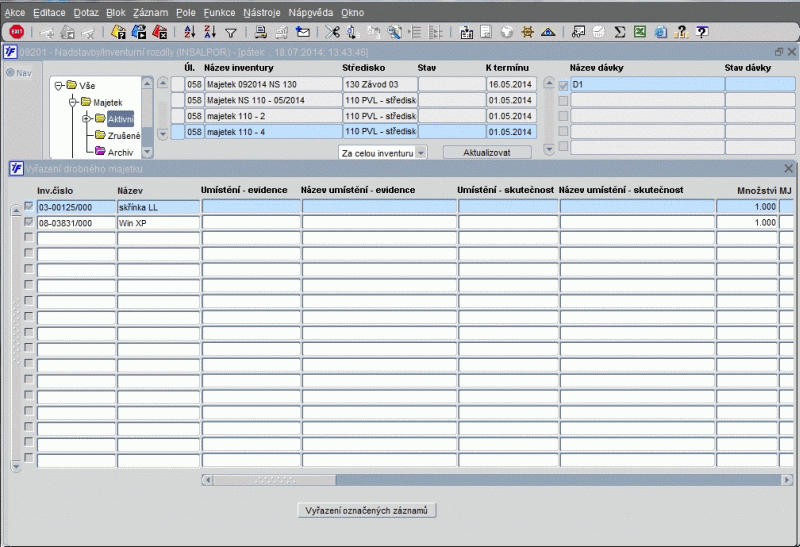Viewport: 800px width, 547px height.
Task: Open the Editace menu
Action: tap(49, 12)
